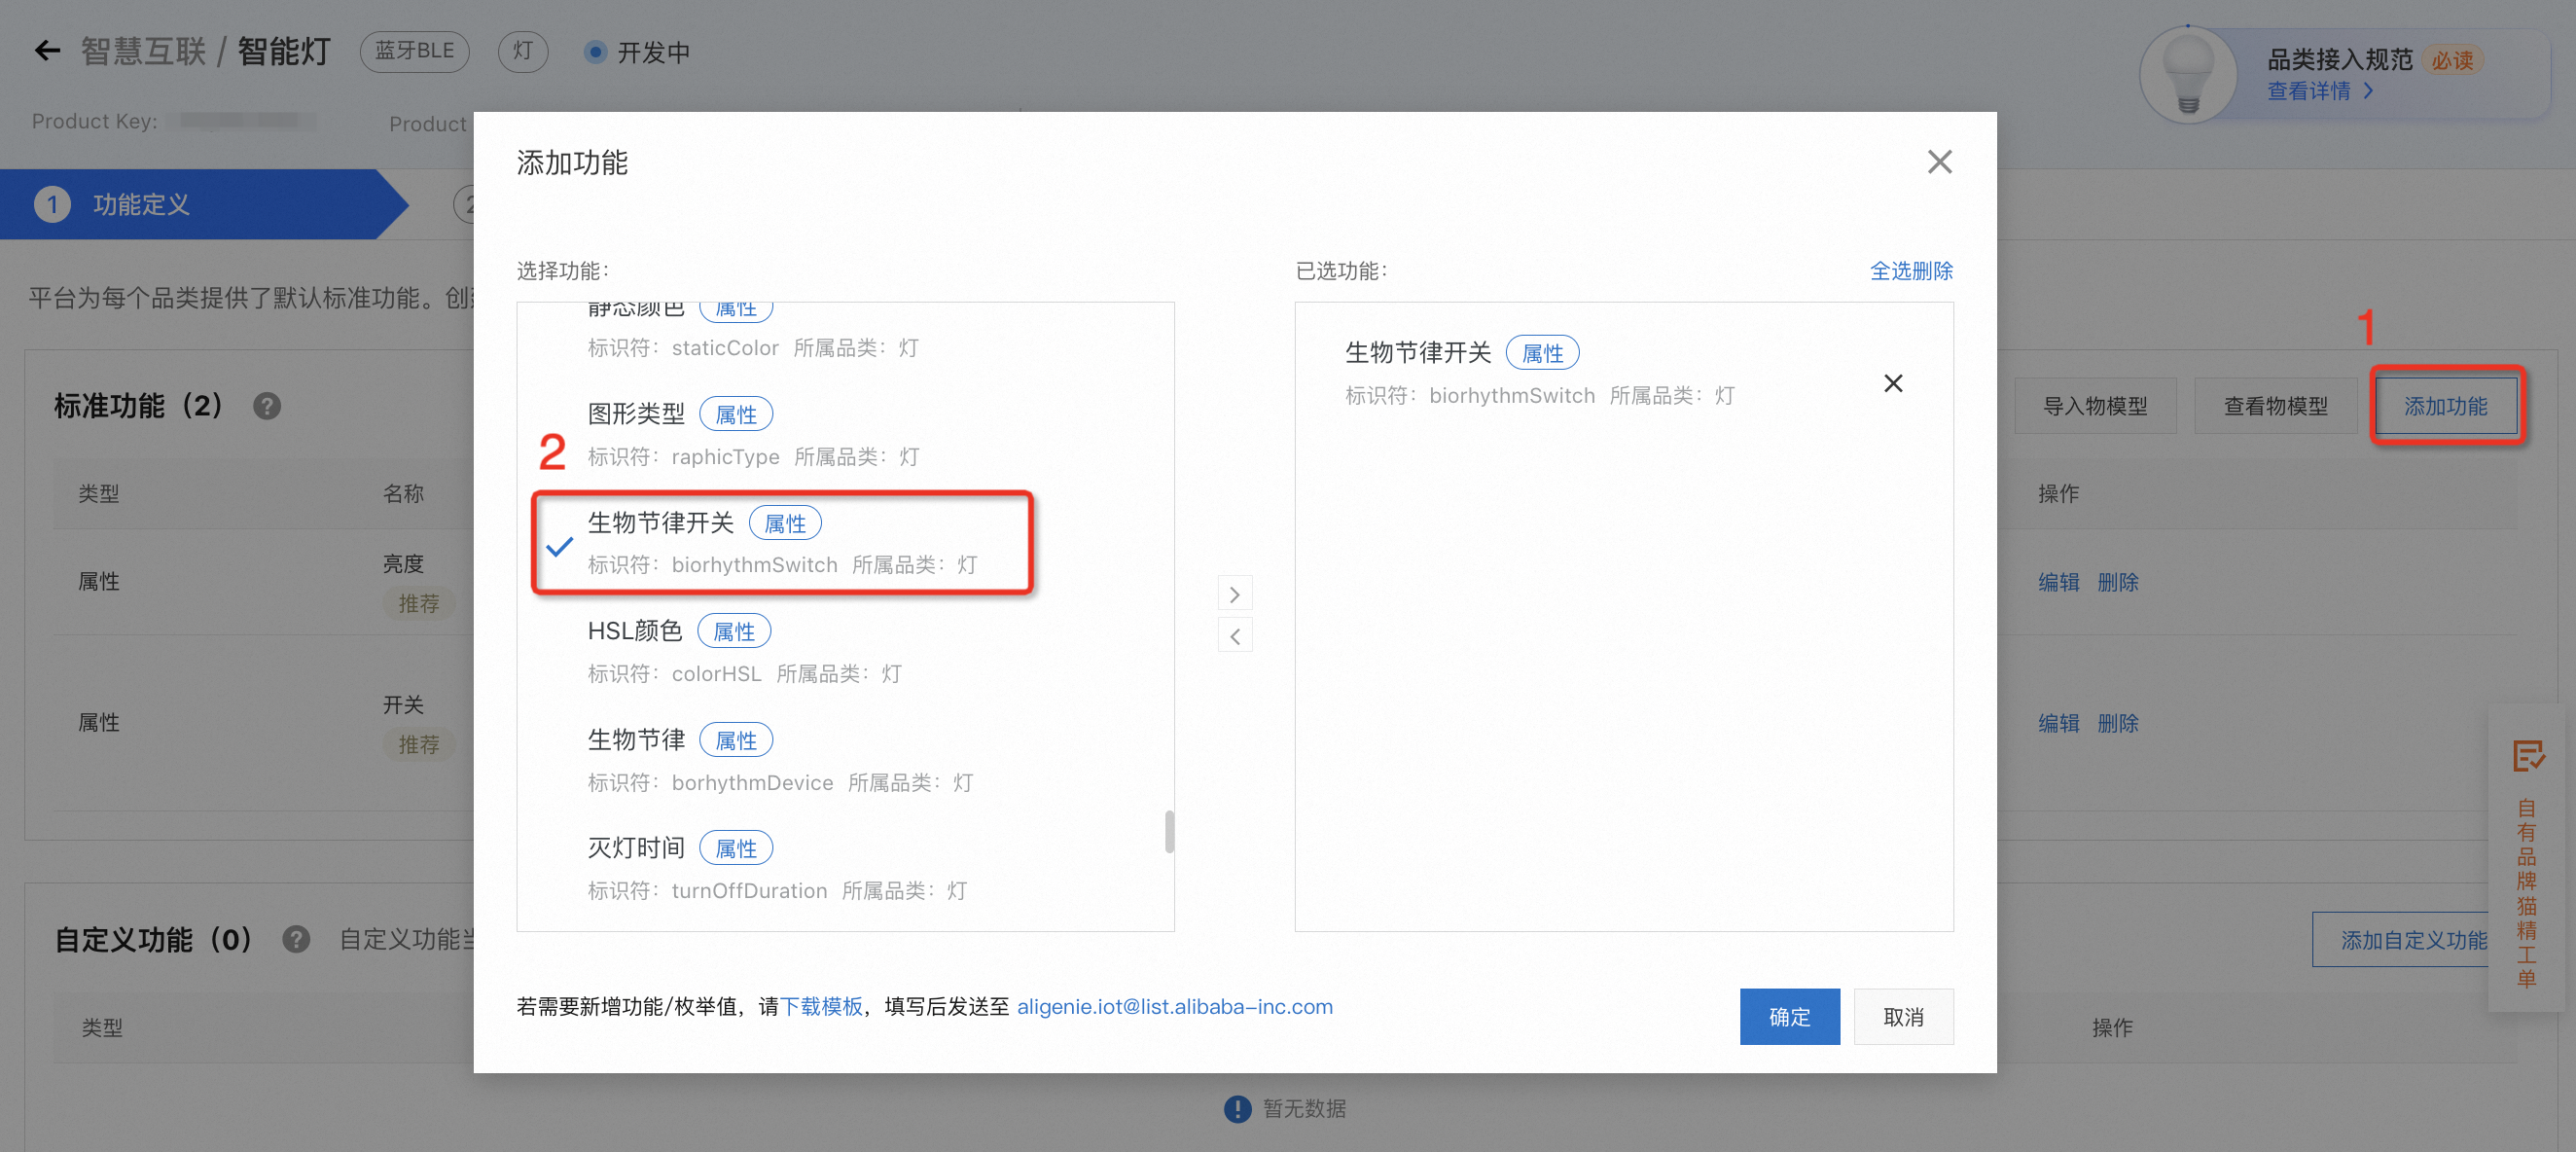This screenshot has height=1152, width=2576.
Task: Click 编辑 in the 亮度 row
Action: 2058,582
